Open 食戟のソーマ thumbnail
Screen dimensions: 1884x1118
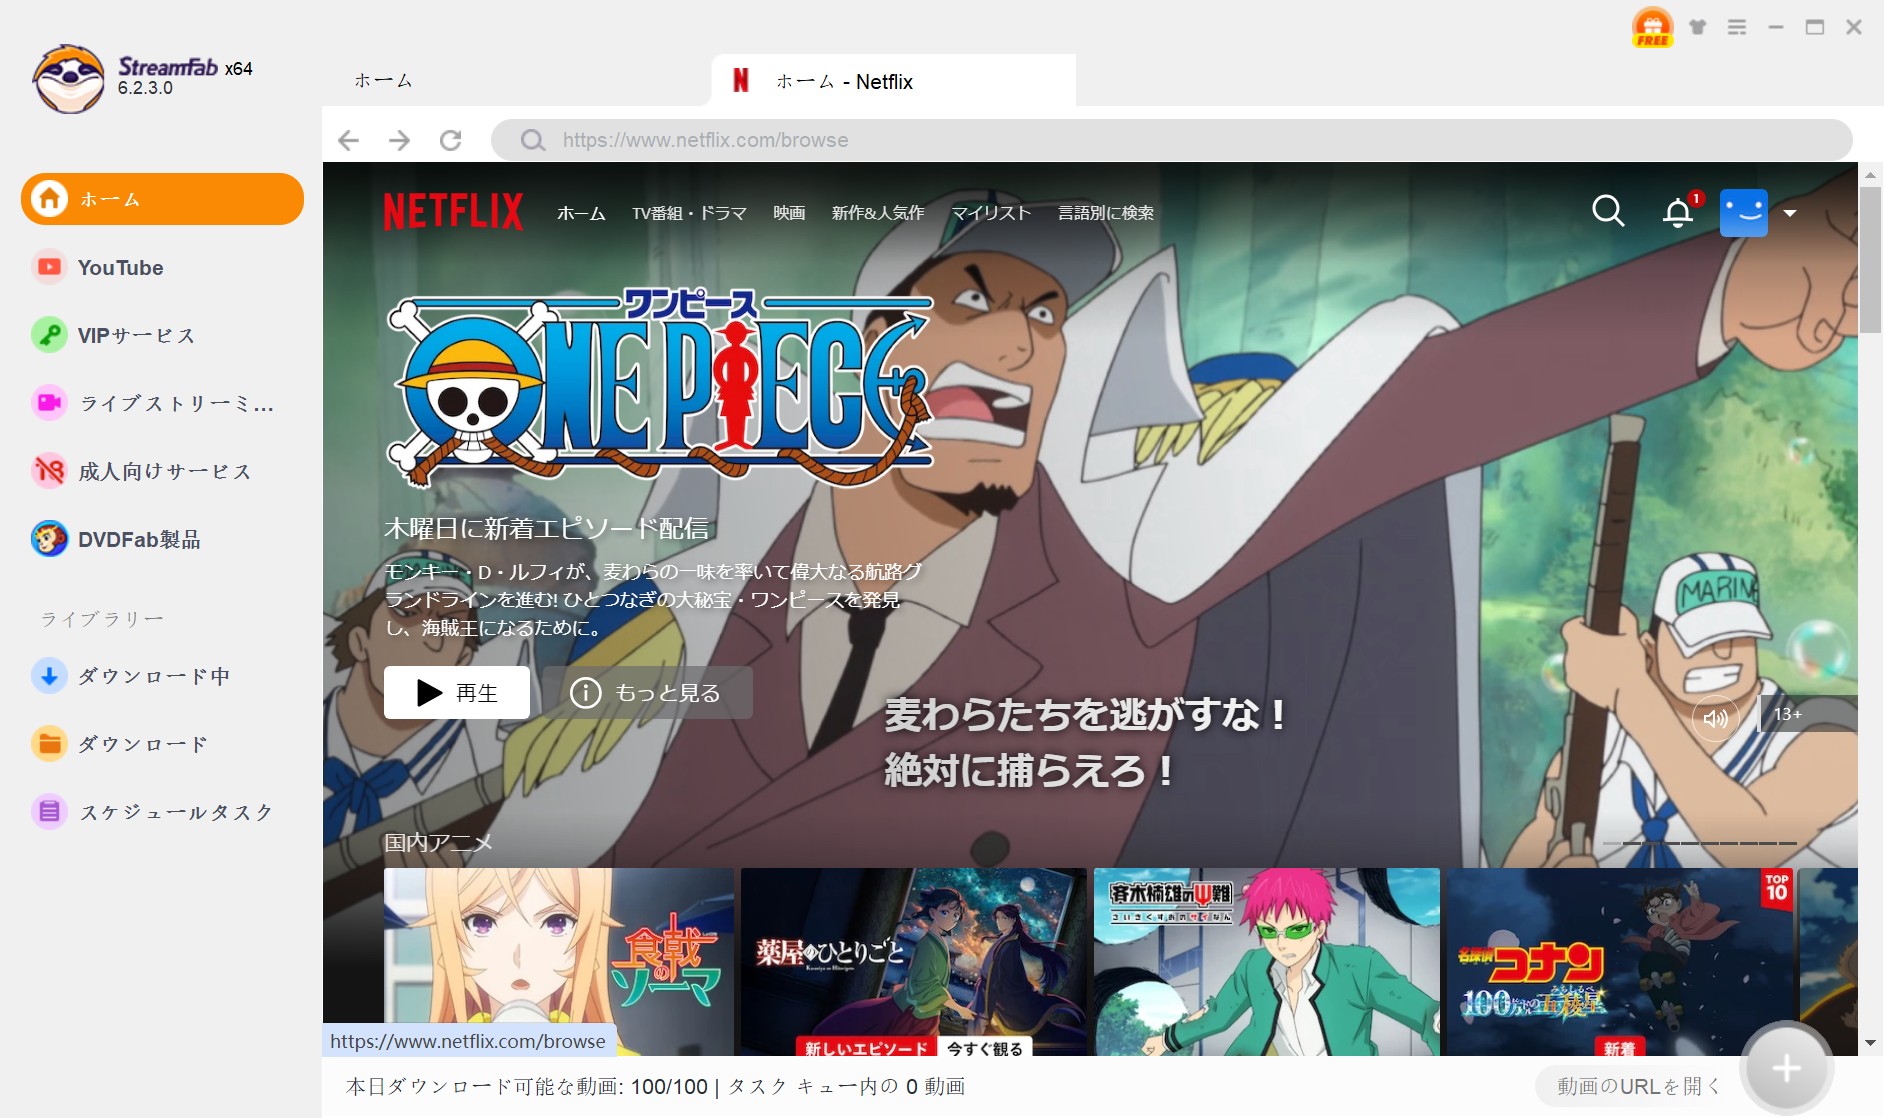pyautogui.click(x=559, y=962)
